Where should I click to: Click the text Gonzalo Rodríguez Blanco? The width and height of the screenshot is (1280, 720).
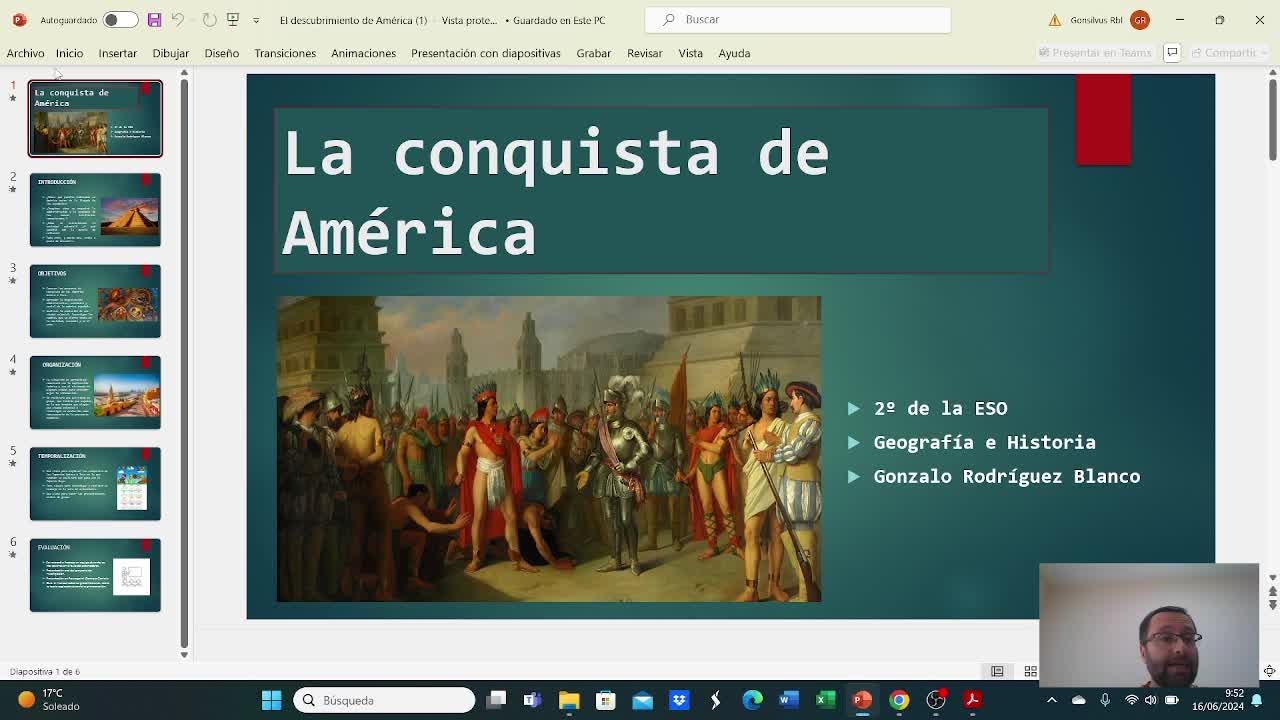(x=1006, y=476)
